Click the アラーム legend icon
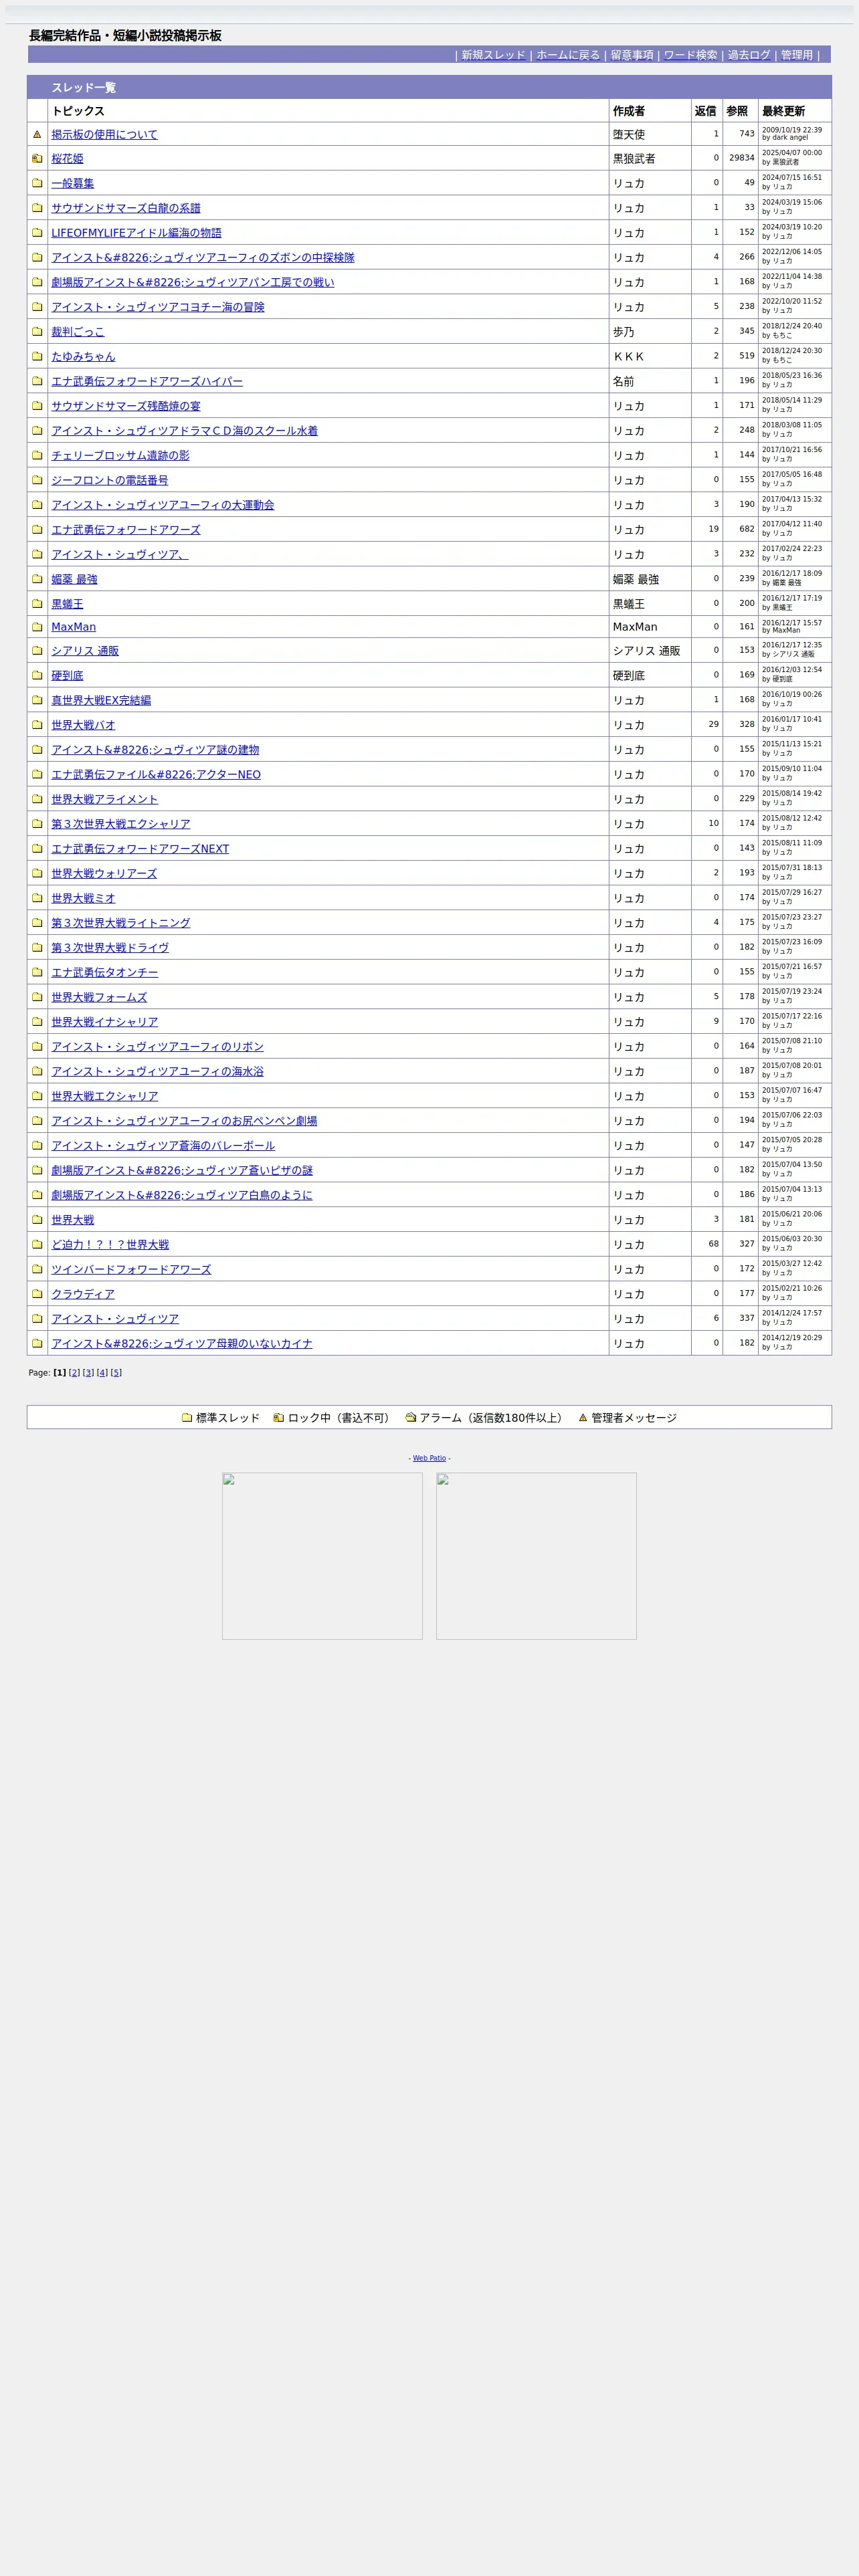 coord(410,1417)
